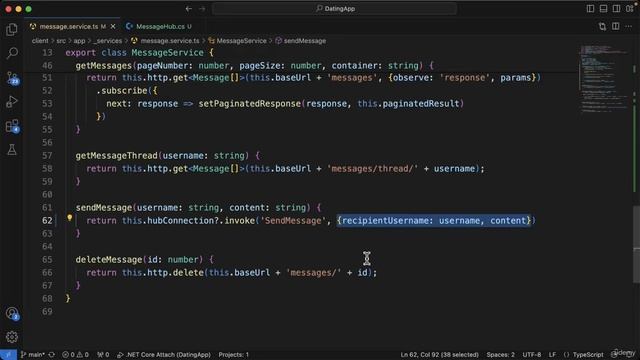Open the Testing flask view
The image size is (640, 360).
[x=12, y=150]
